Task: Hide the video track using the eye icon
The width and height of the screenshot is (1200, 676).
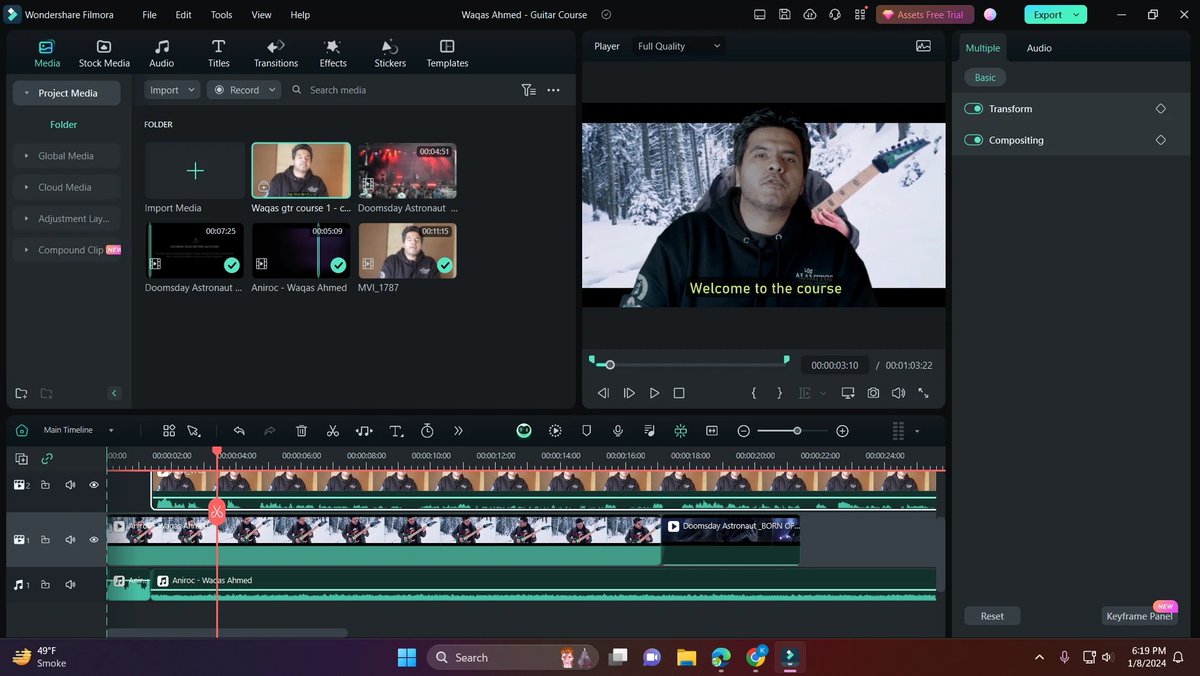Action: (x=93, y=539)
